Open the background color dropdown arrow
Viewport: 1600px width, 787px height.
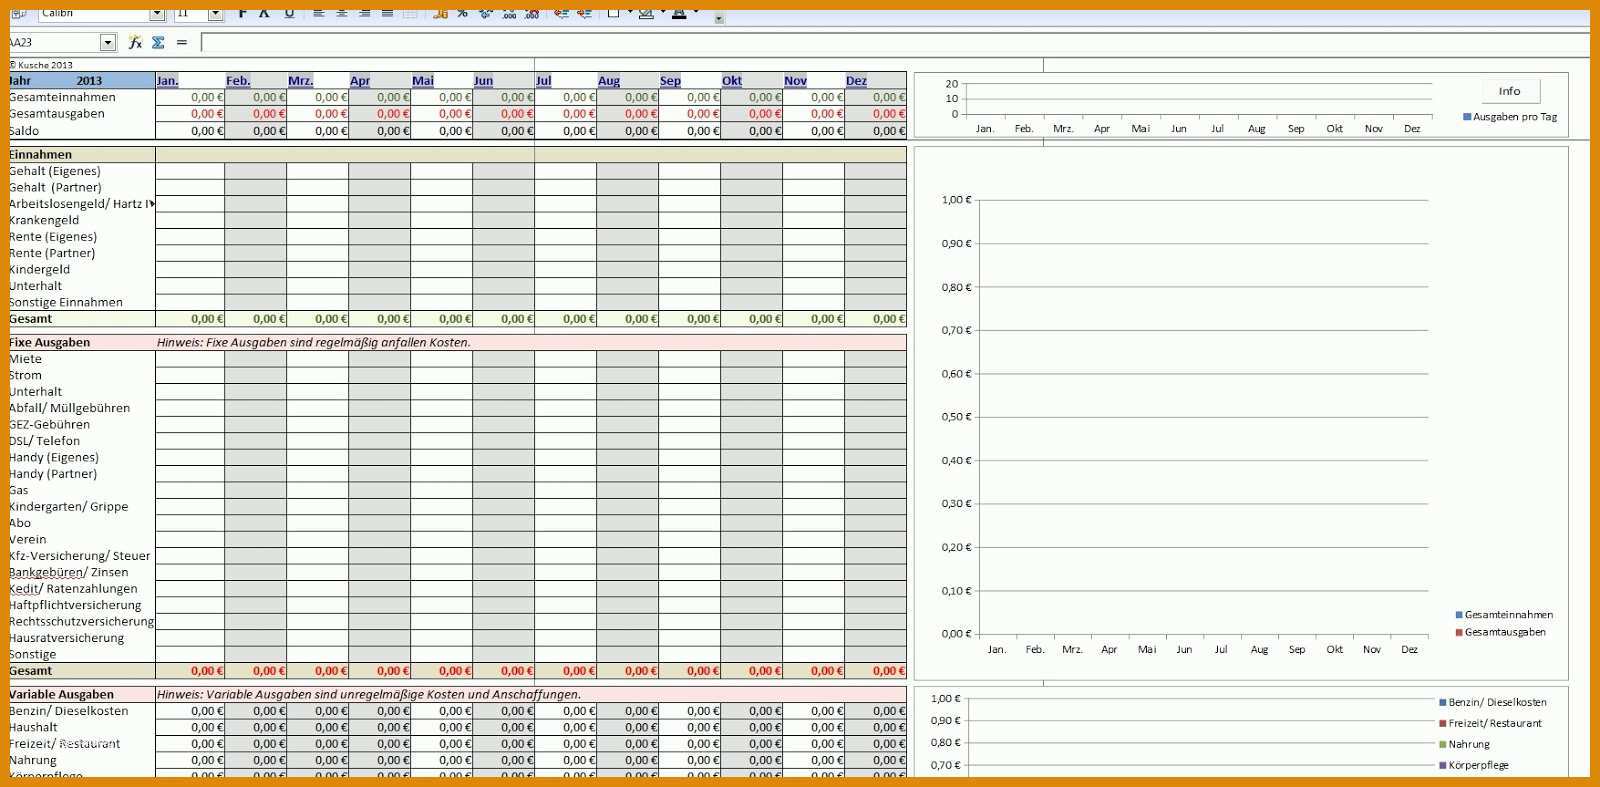click(x=663, y=12)
